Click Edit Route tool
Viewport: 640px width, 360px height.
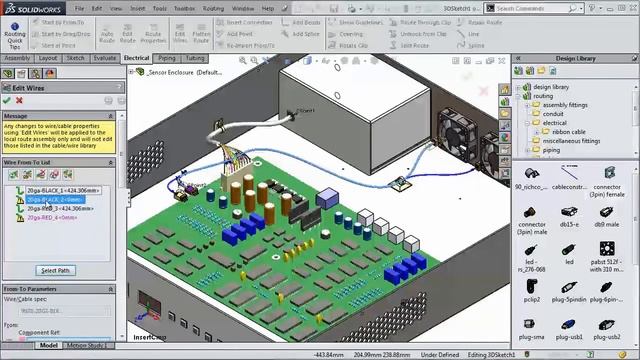(x=127, y=33)
